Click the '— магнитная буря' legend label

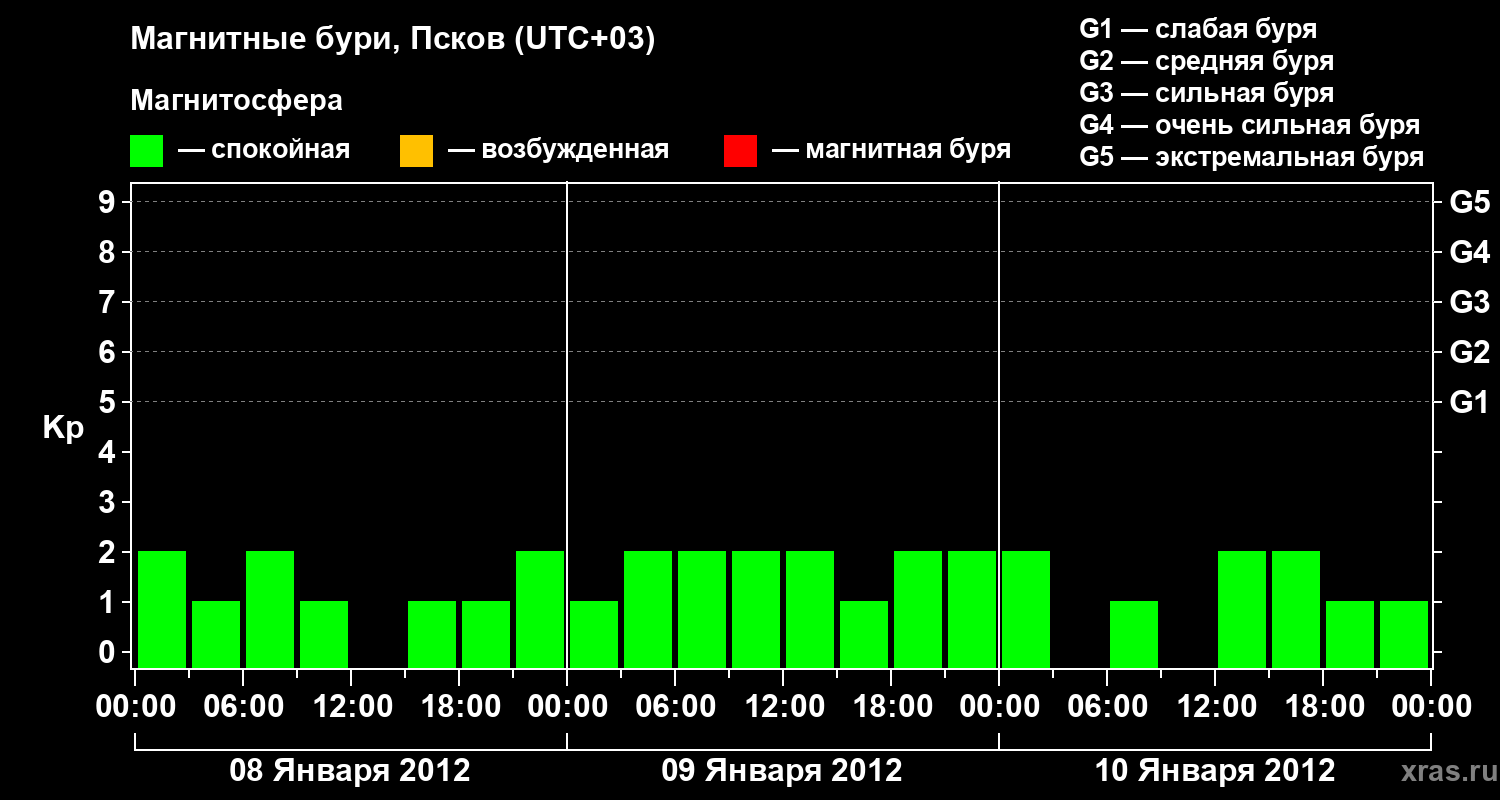(891, 151)
